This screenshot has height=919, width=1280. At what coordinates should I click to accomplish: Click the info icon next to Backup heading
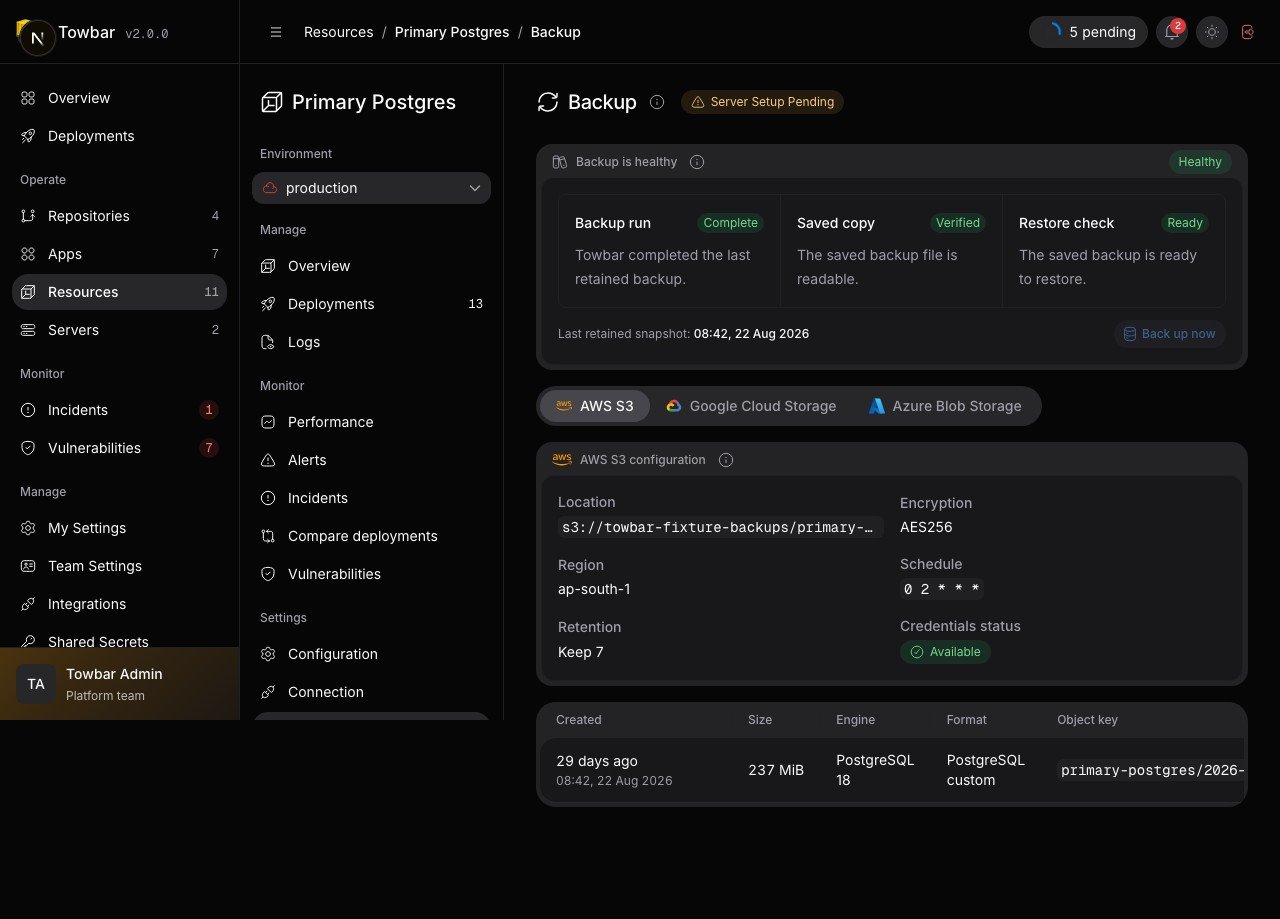pos(657,102)
